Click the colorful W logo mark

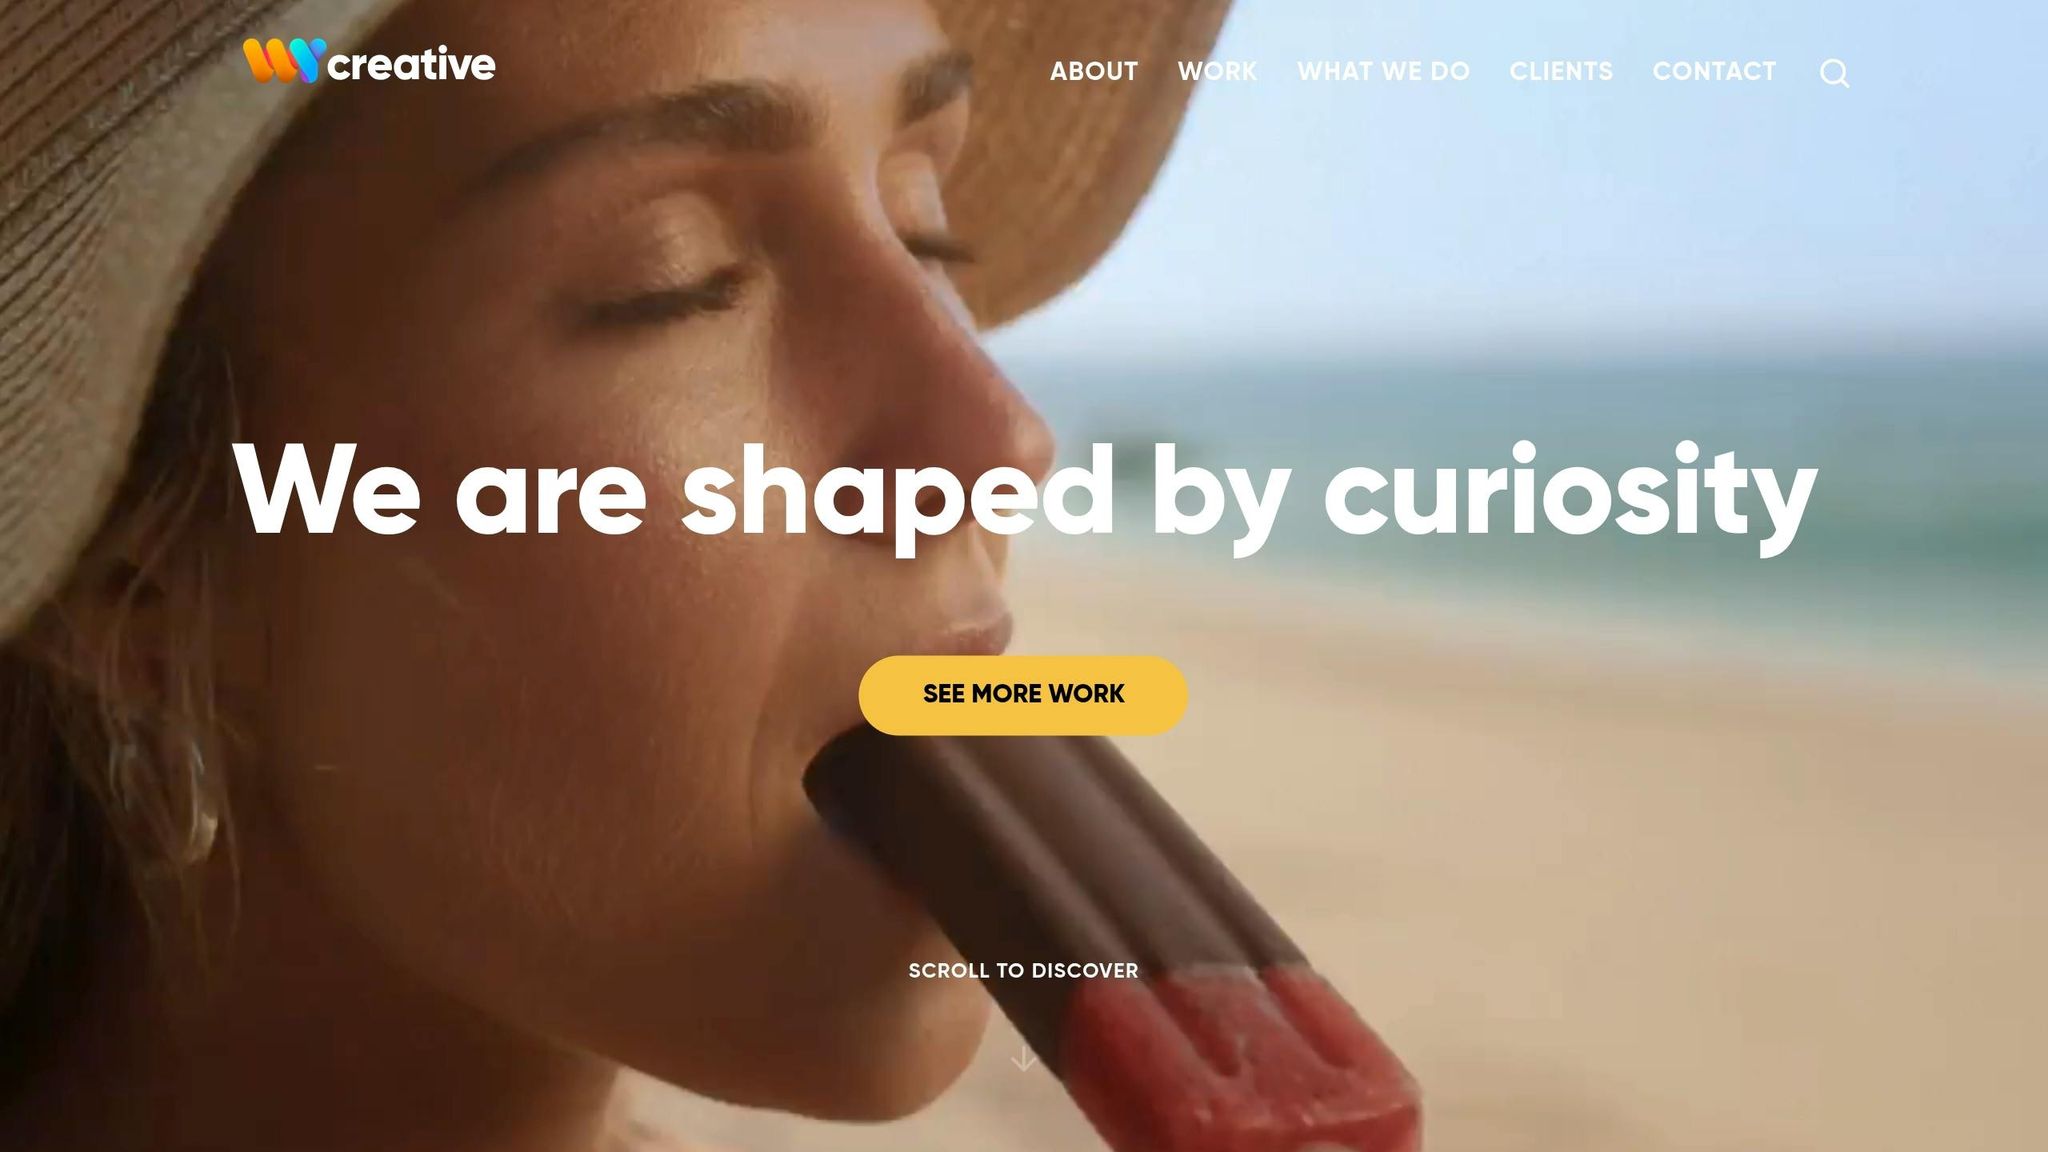285,61
